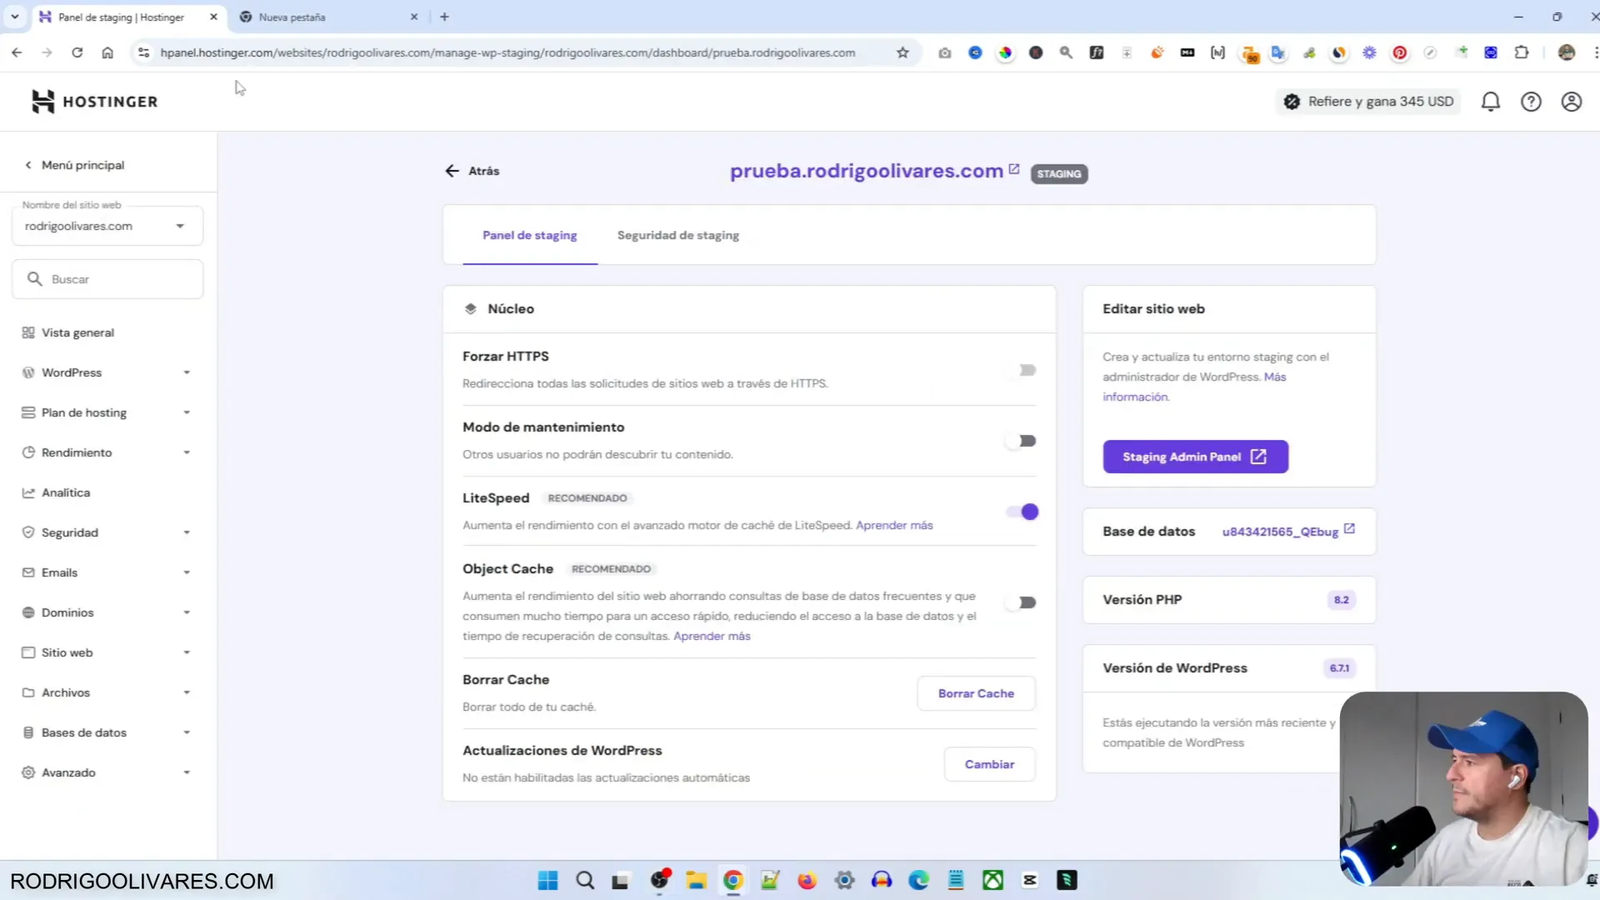Open Chrome from the Windows taskbar

733,880
